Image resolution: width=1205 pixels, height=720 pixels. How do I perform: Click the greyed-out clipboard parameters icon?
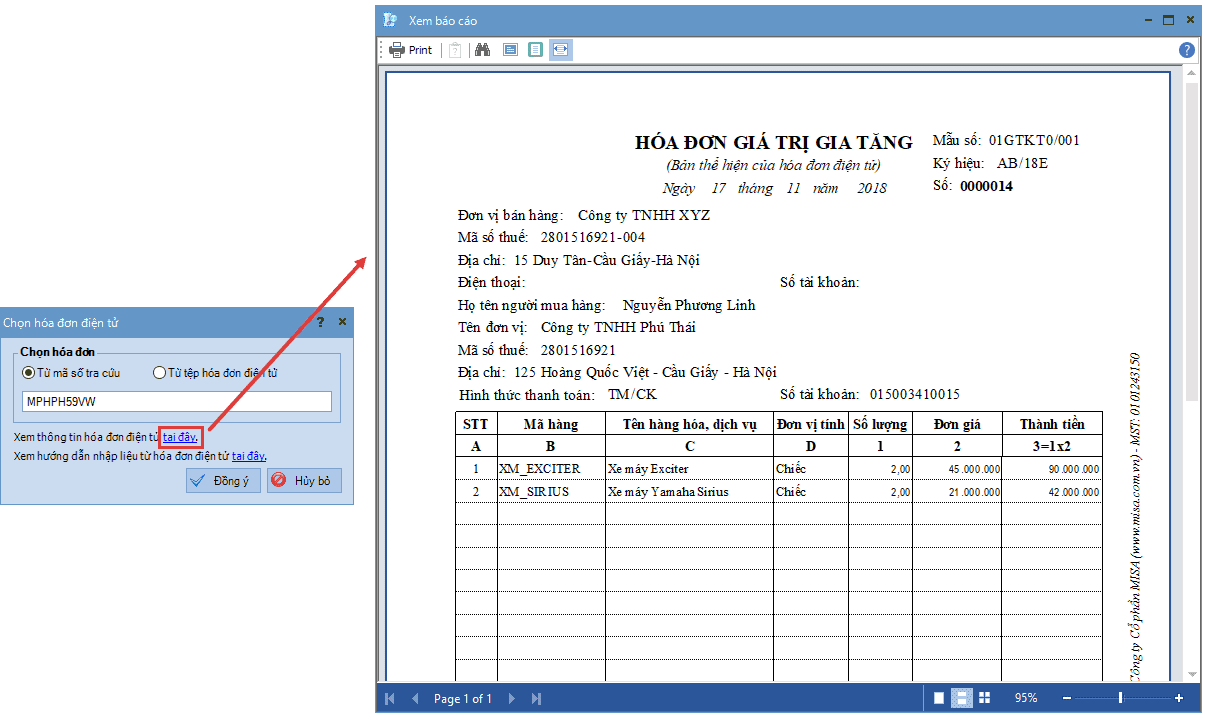(x=455, y=50)
